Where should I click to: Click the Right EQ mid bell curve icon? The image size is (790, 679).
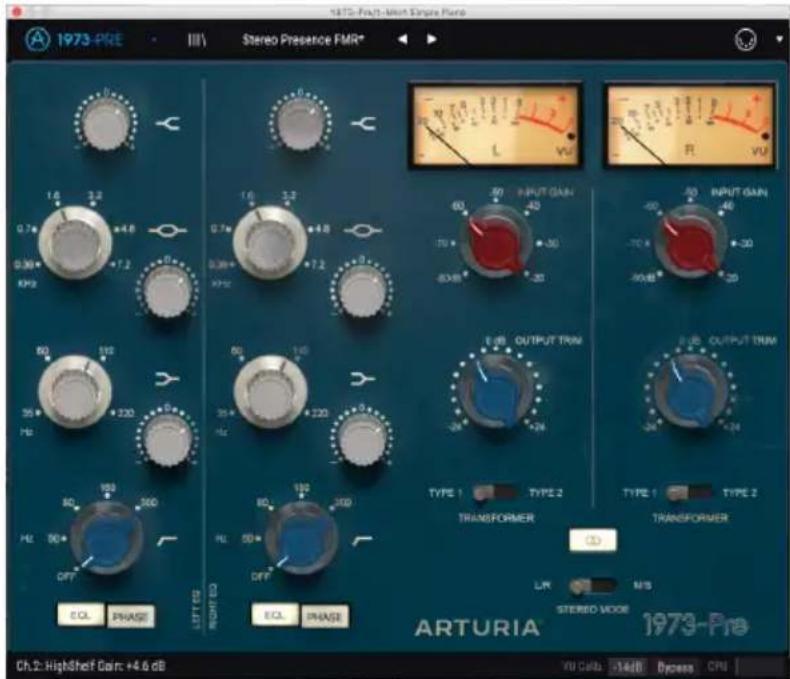point(362,231)
